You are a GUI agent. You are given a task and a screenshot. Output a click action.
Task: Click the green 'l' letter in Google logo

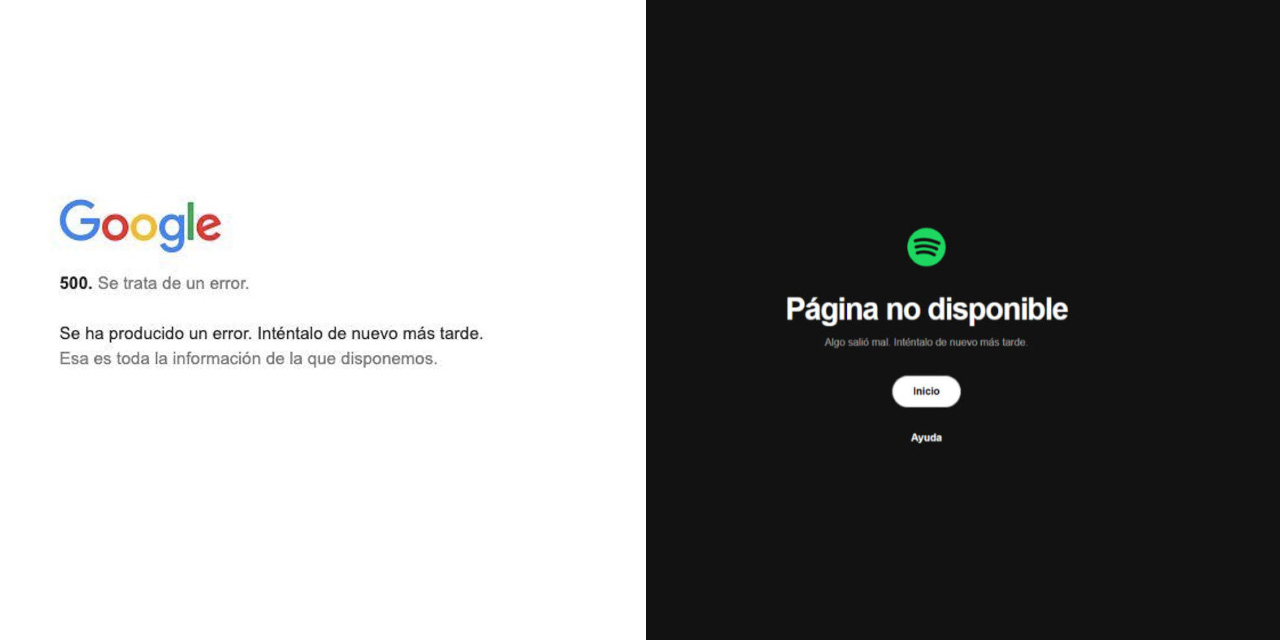(191, 221)
